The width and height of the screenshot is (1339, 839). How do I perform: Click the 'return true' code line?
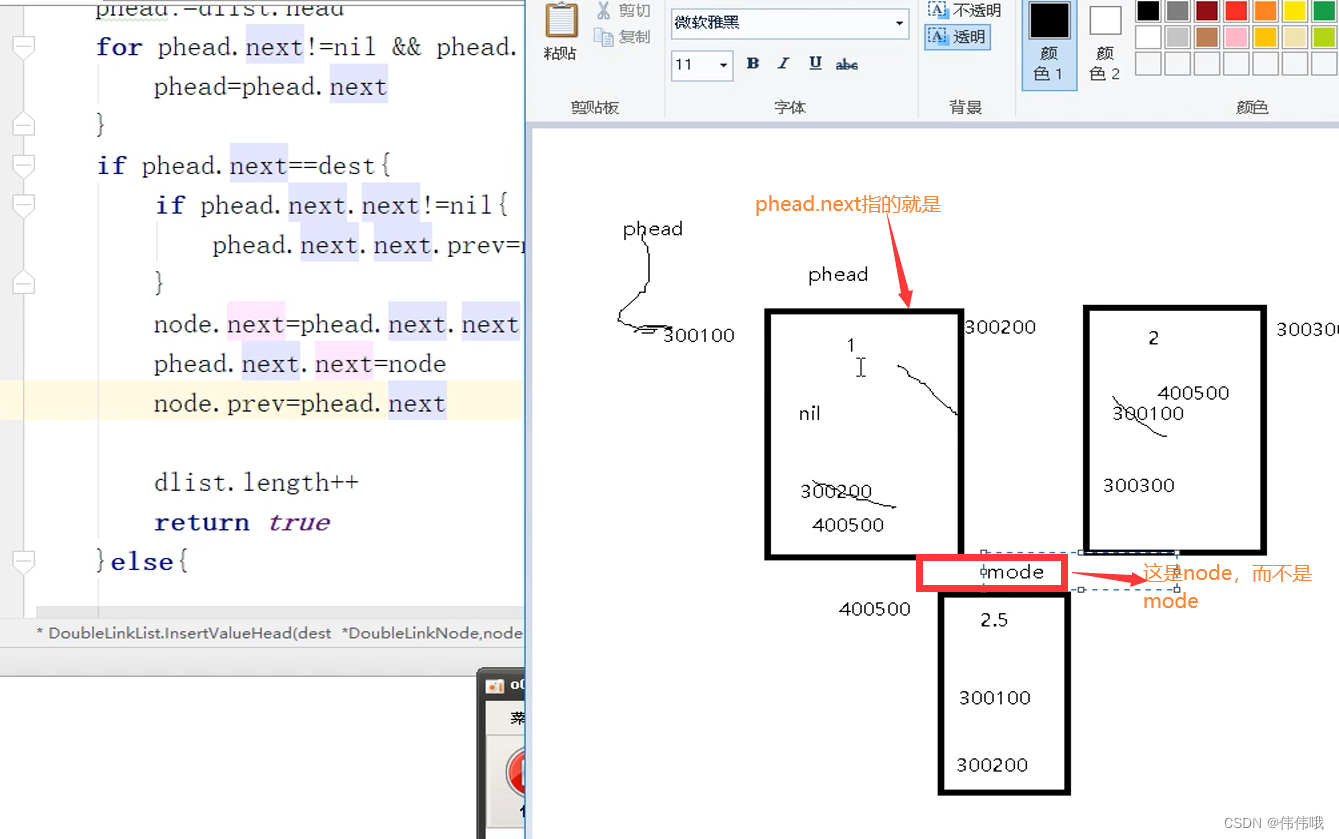[x=242, y=522]
